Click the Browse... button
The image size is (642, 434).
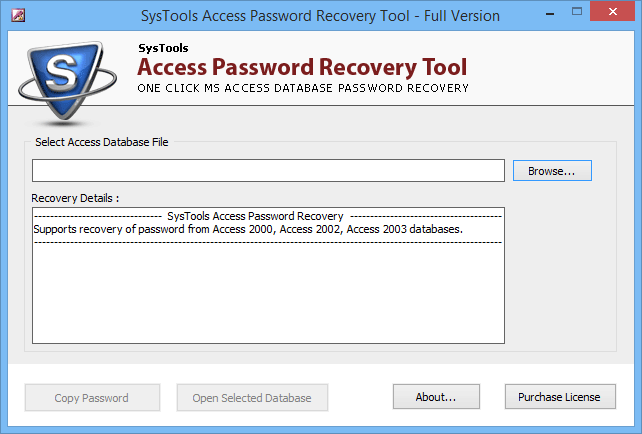point(552,170)
